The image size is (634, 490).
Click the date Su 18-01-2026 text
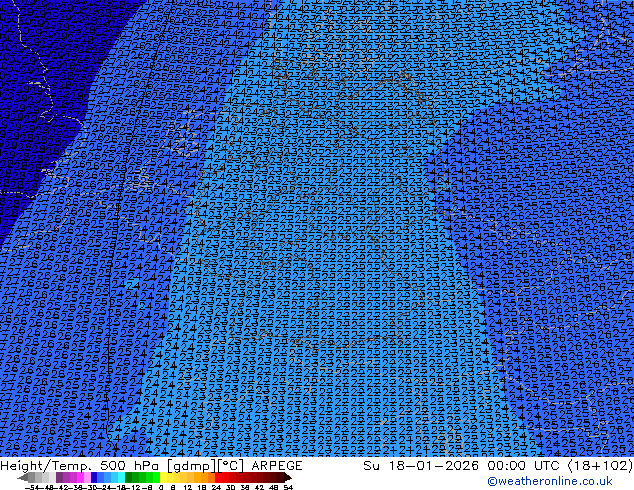(x=421, y=466)
